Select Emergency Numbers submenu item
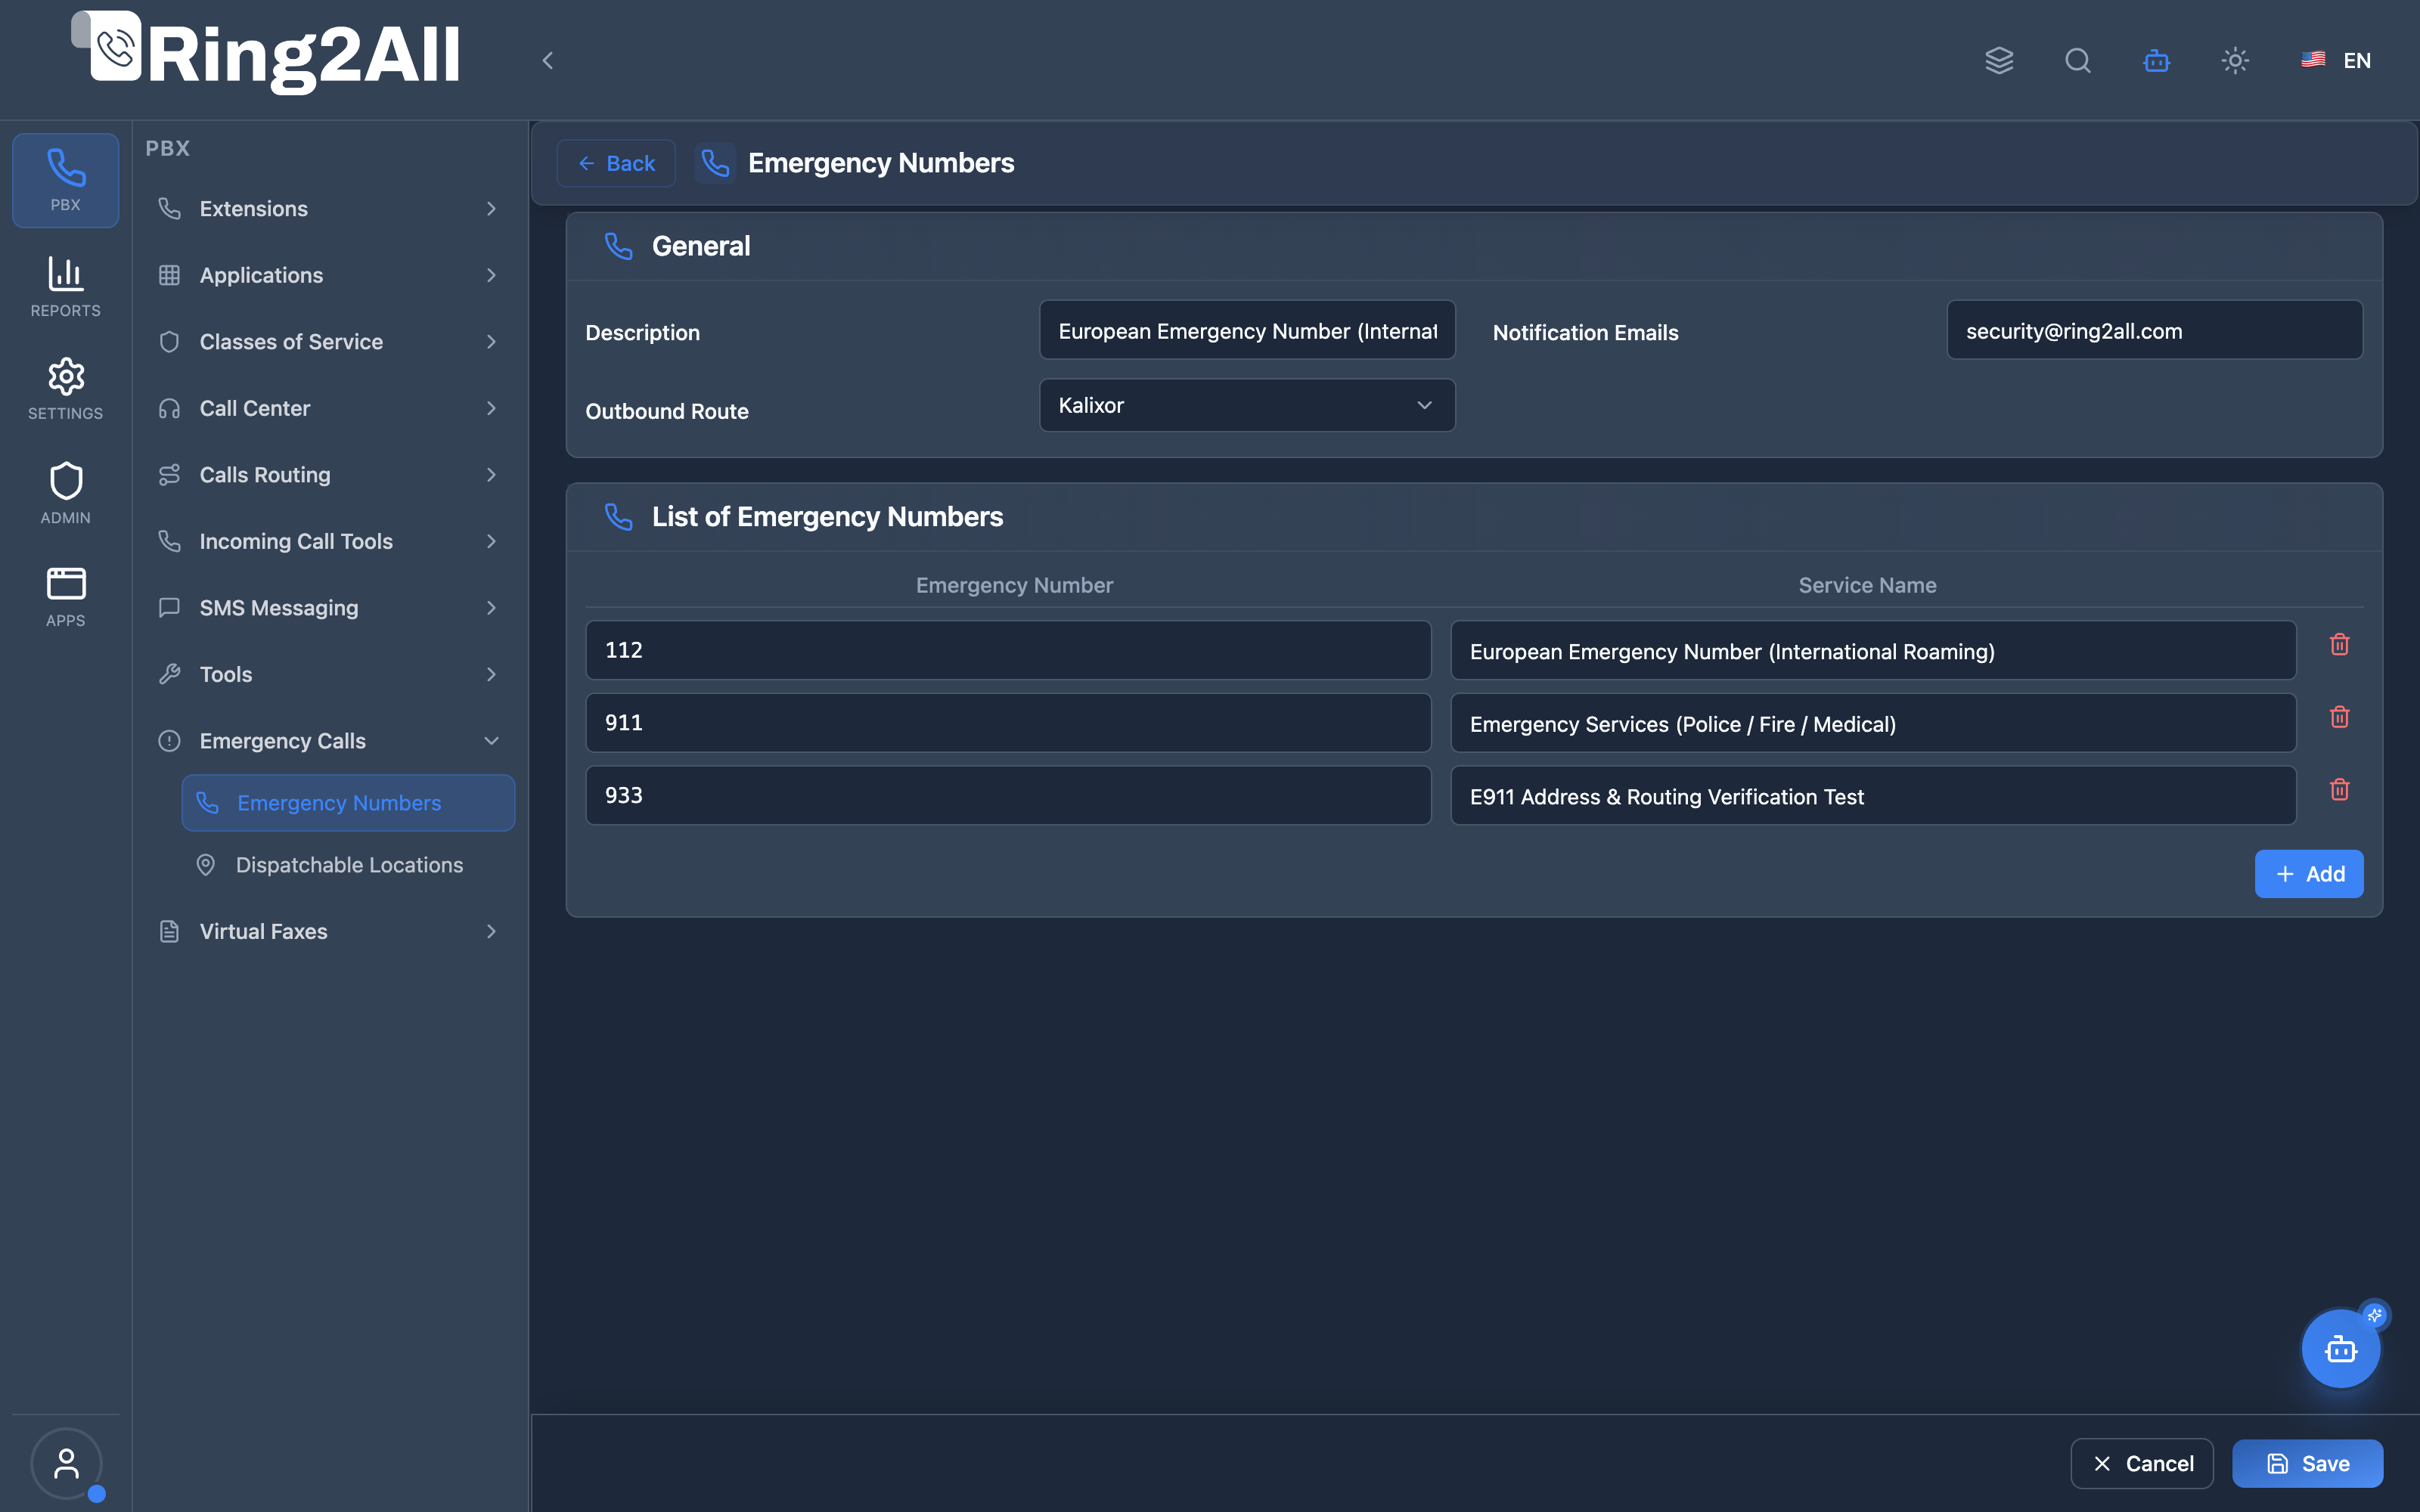 [x=348, y=802]
